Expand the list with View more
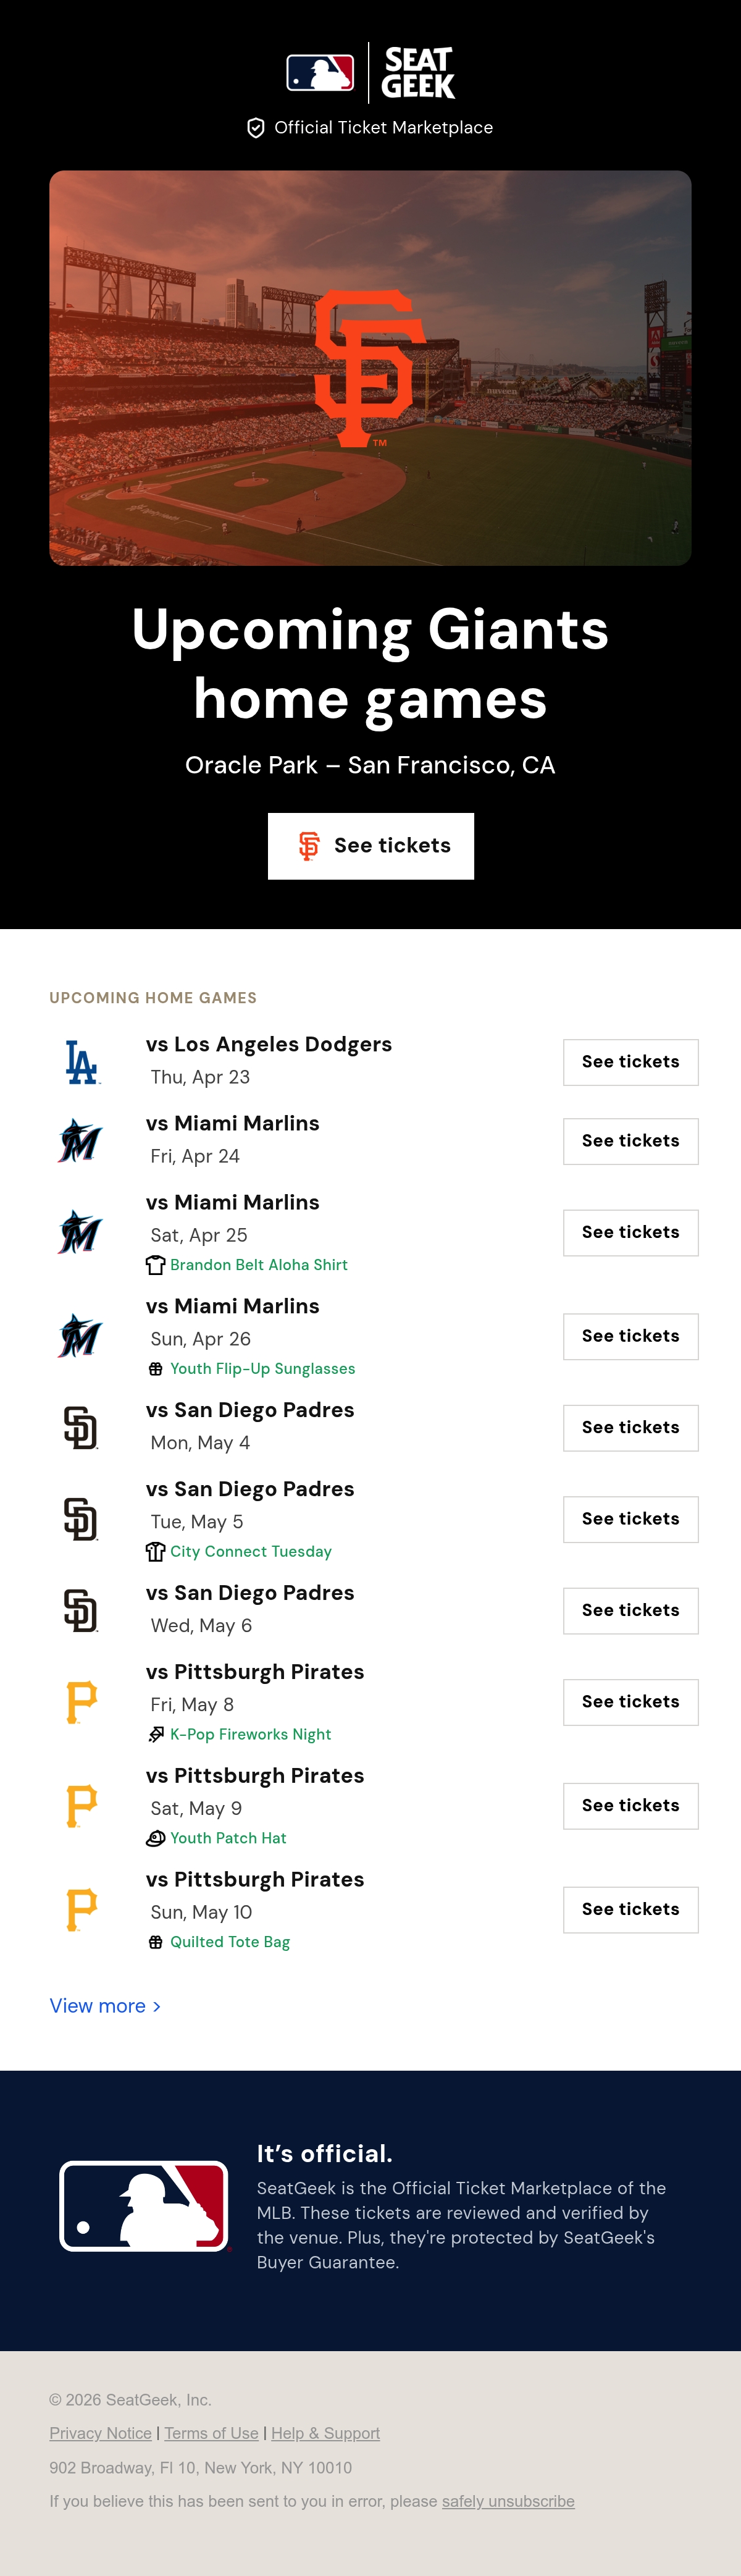The height and width of the screenshot is (2576, 741). (105, 2006)
